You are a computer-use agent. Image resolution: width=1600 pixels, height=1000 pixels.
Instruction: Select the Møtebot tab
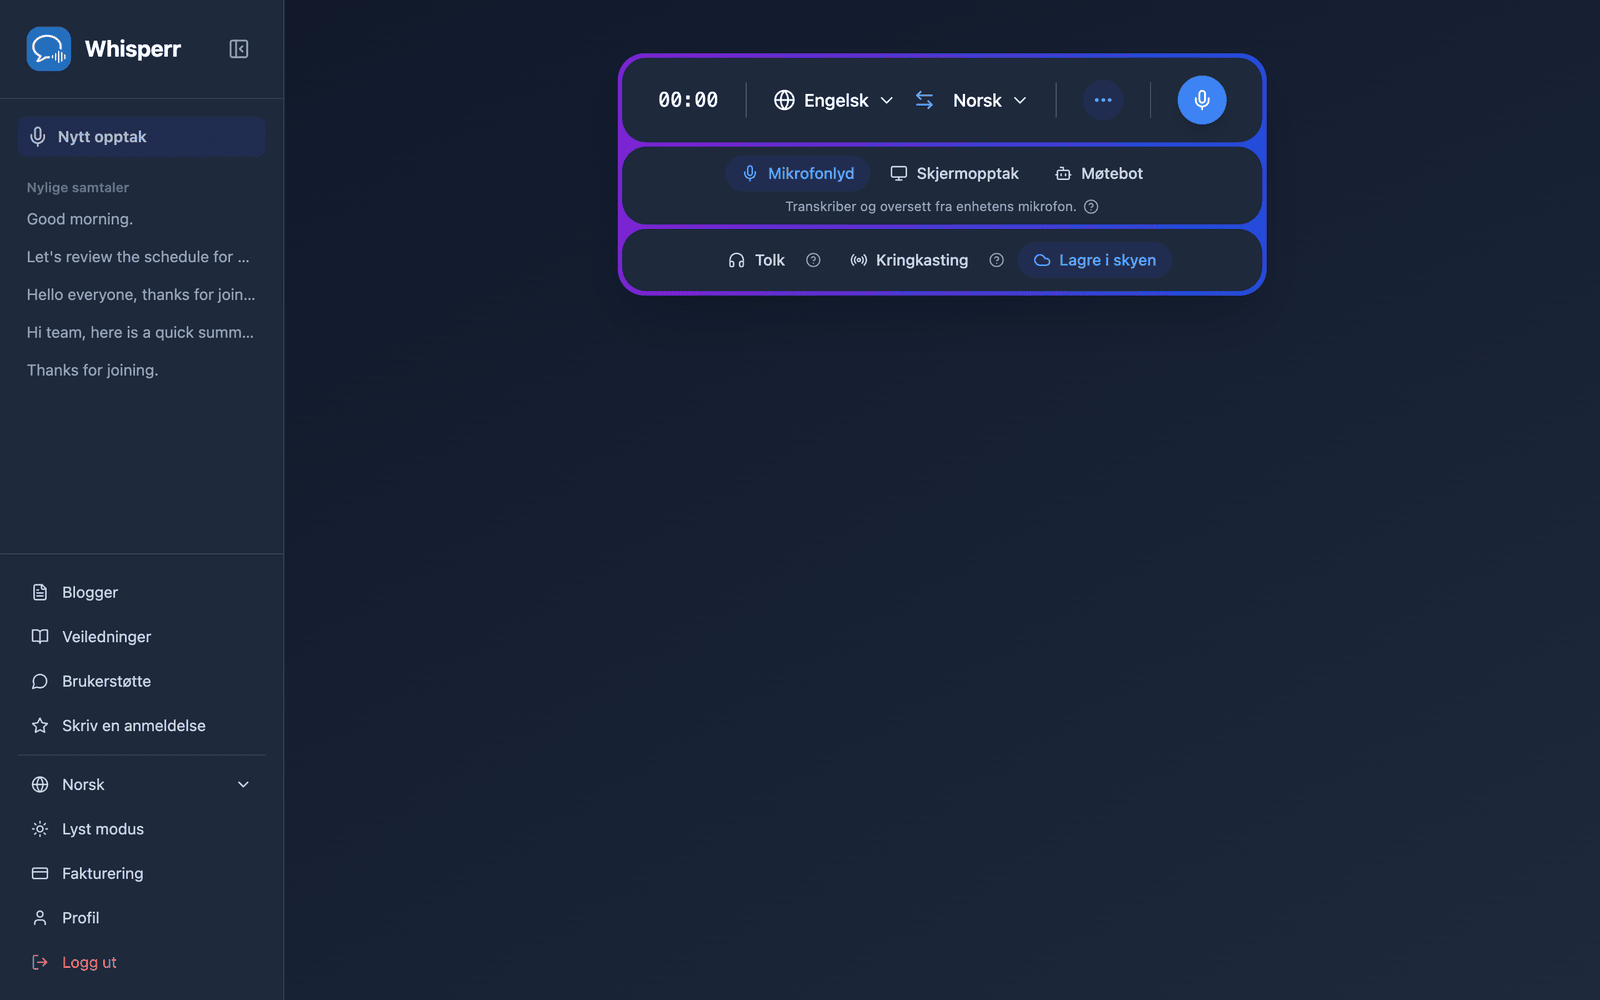tap(1099, 174)
